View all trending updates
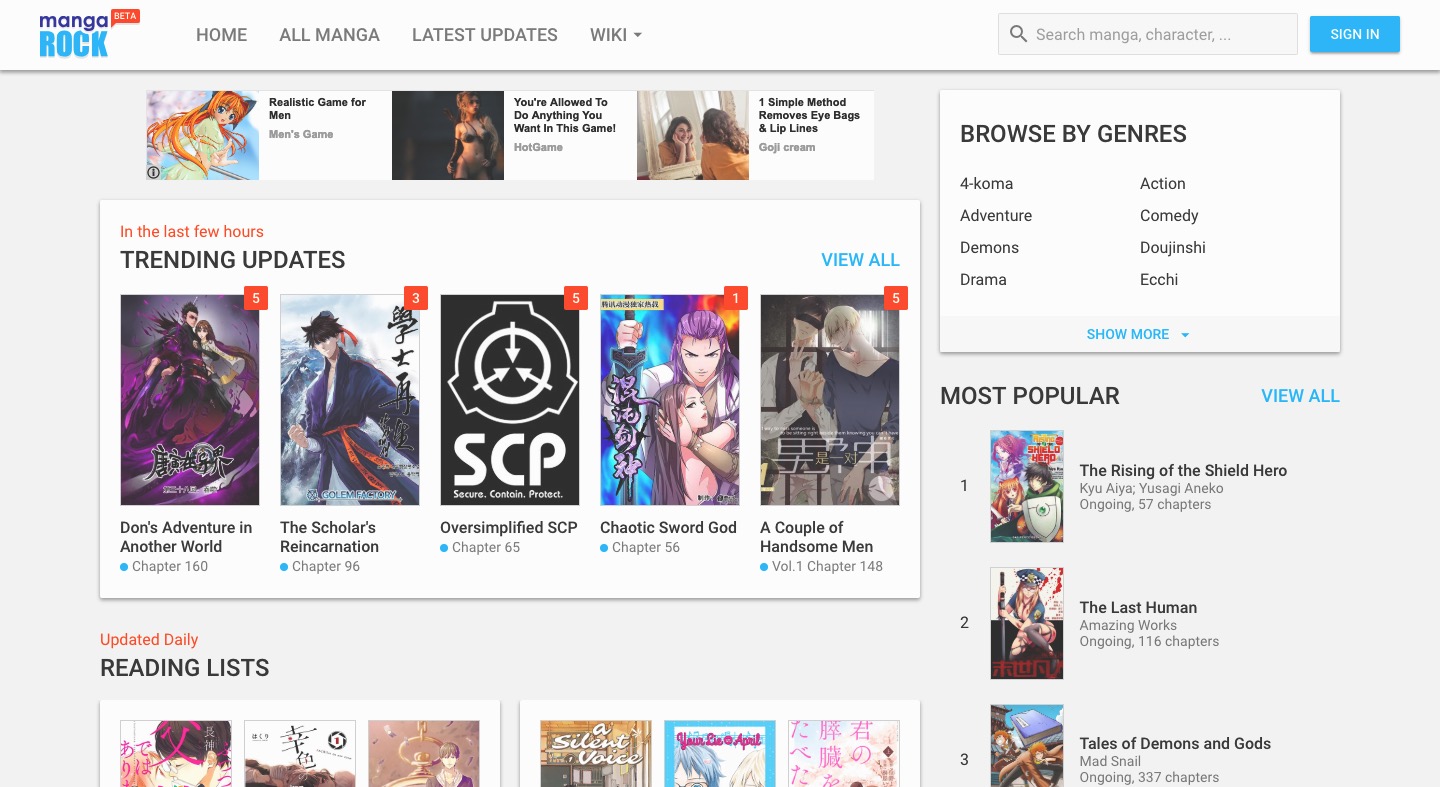The image size is (1440, 787). tap(860, 260)
